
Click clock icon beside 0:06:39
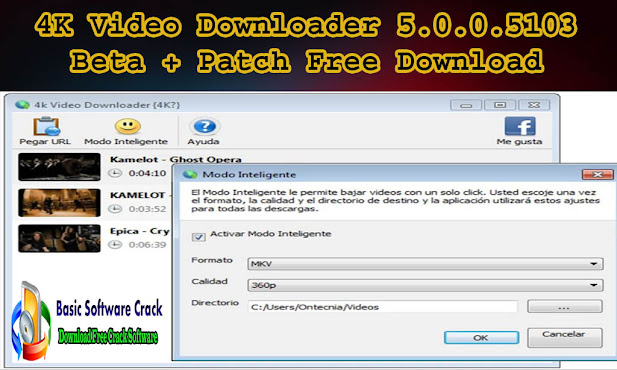[x=115, y=244]
